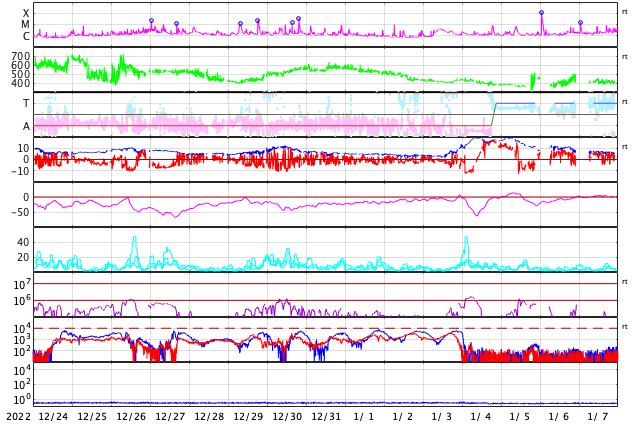Click the 1/ 7 date label
This screenshot has height=424, width=634.
tap(598, 416)
